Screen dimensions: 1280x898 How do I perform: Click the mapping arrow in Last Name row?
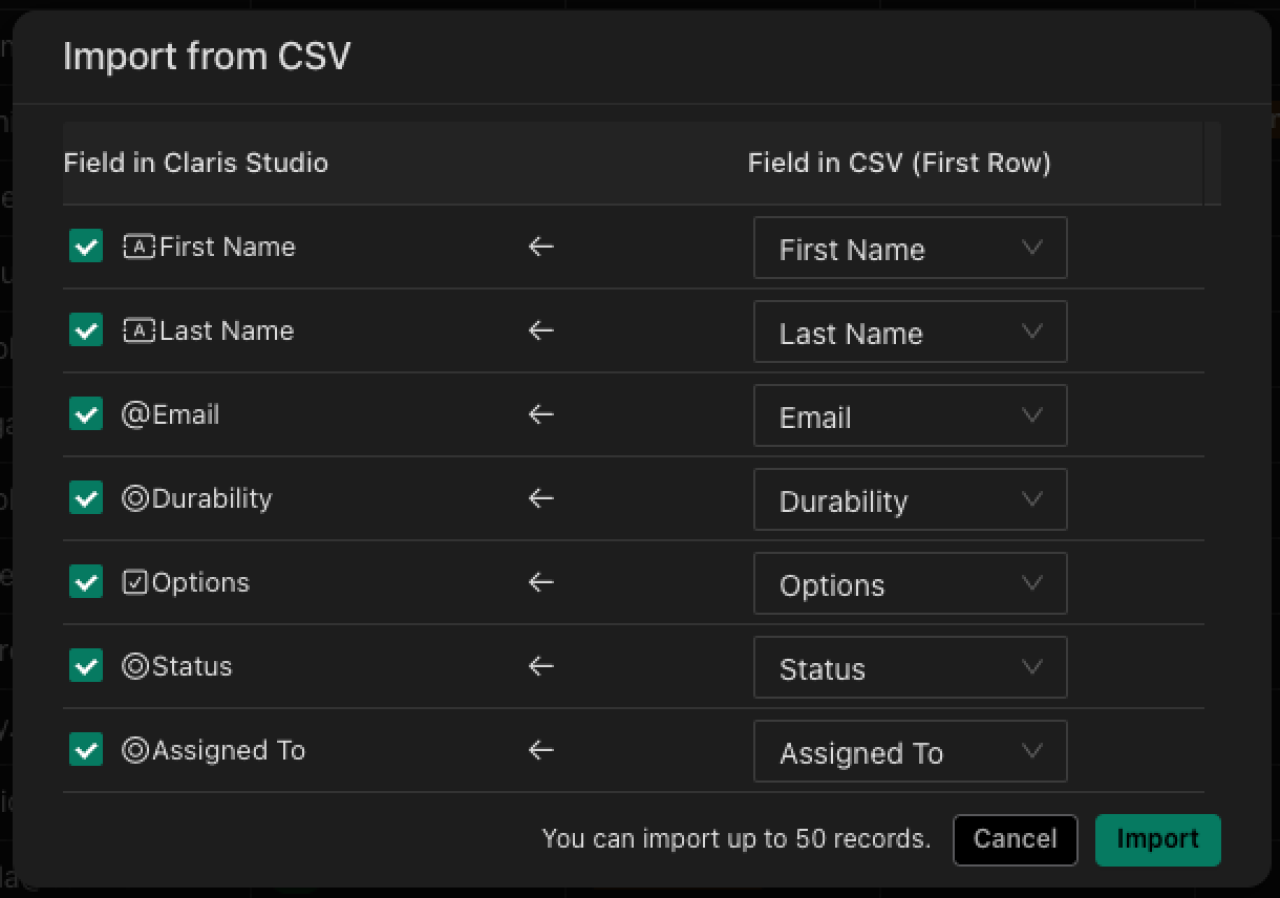(541, 331)
